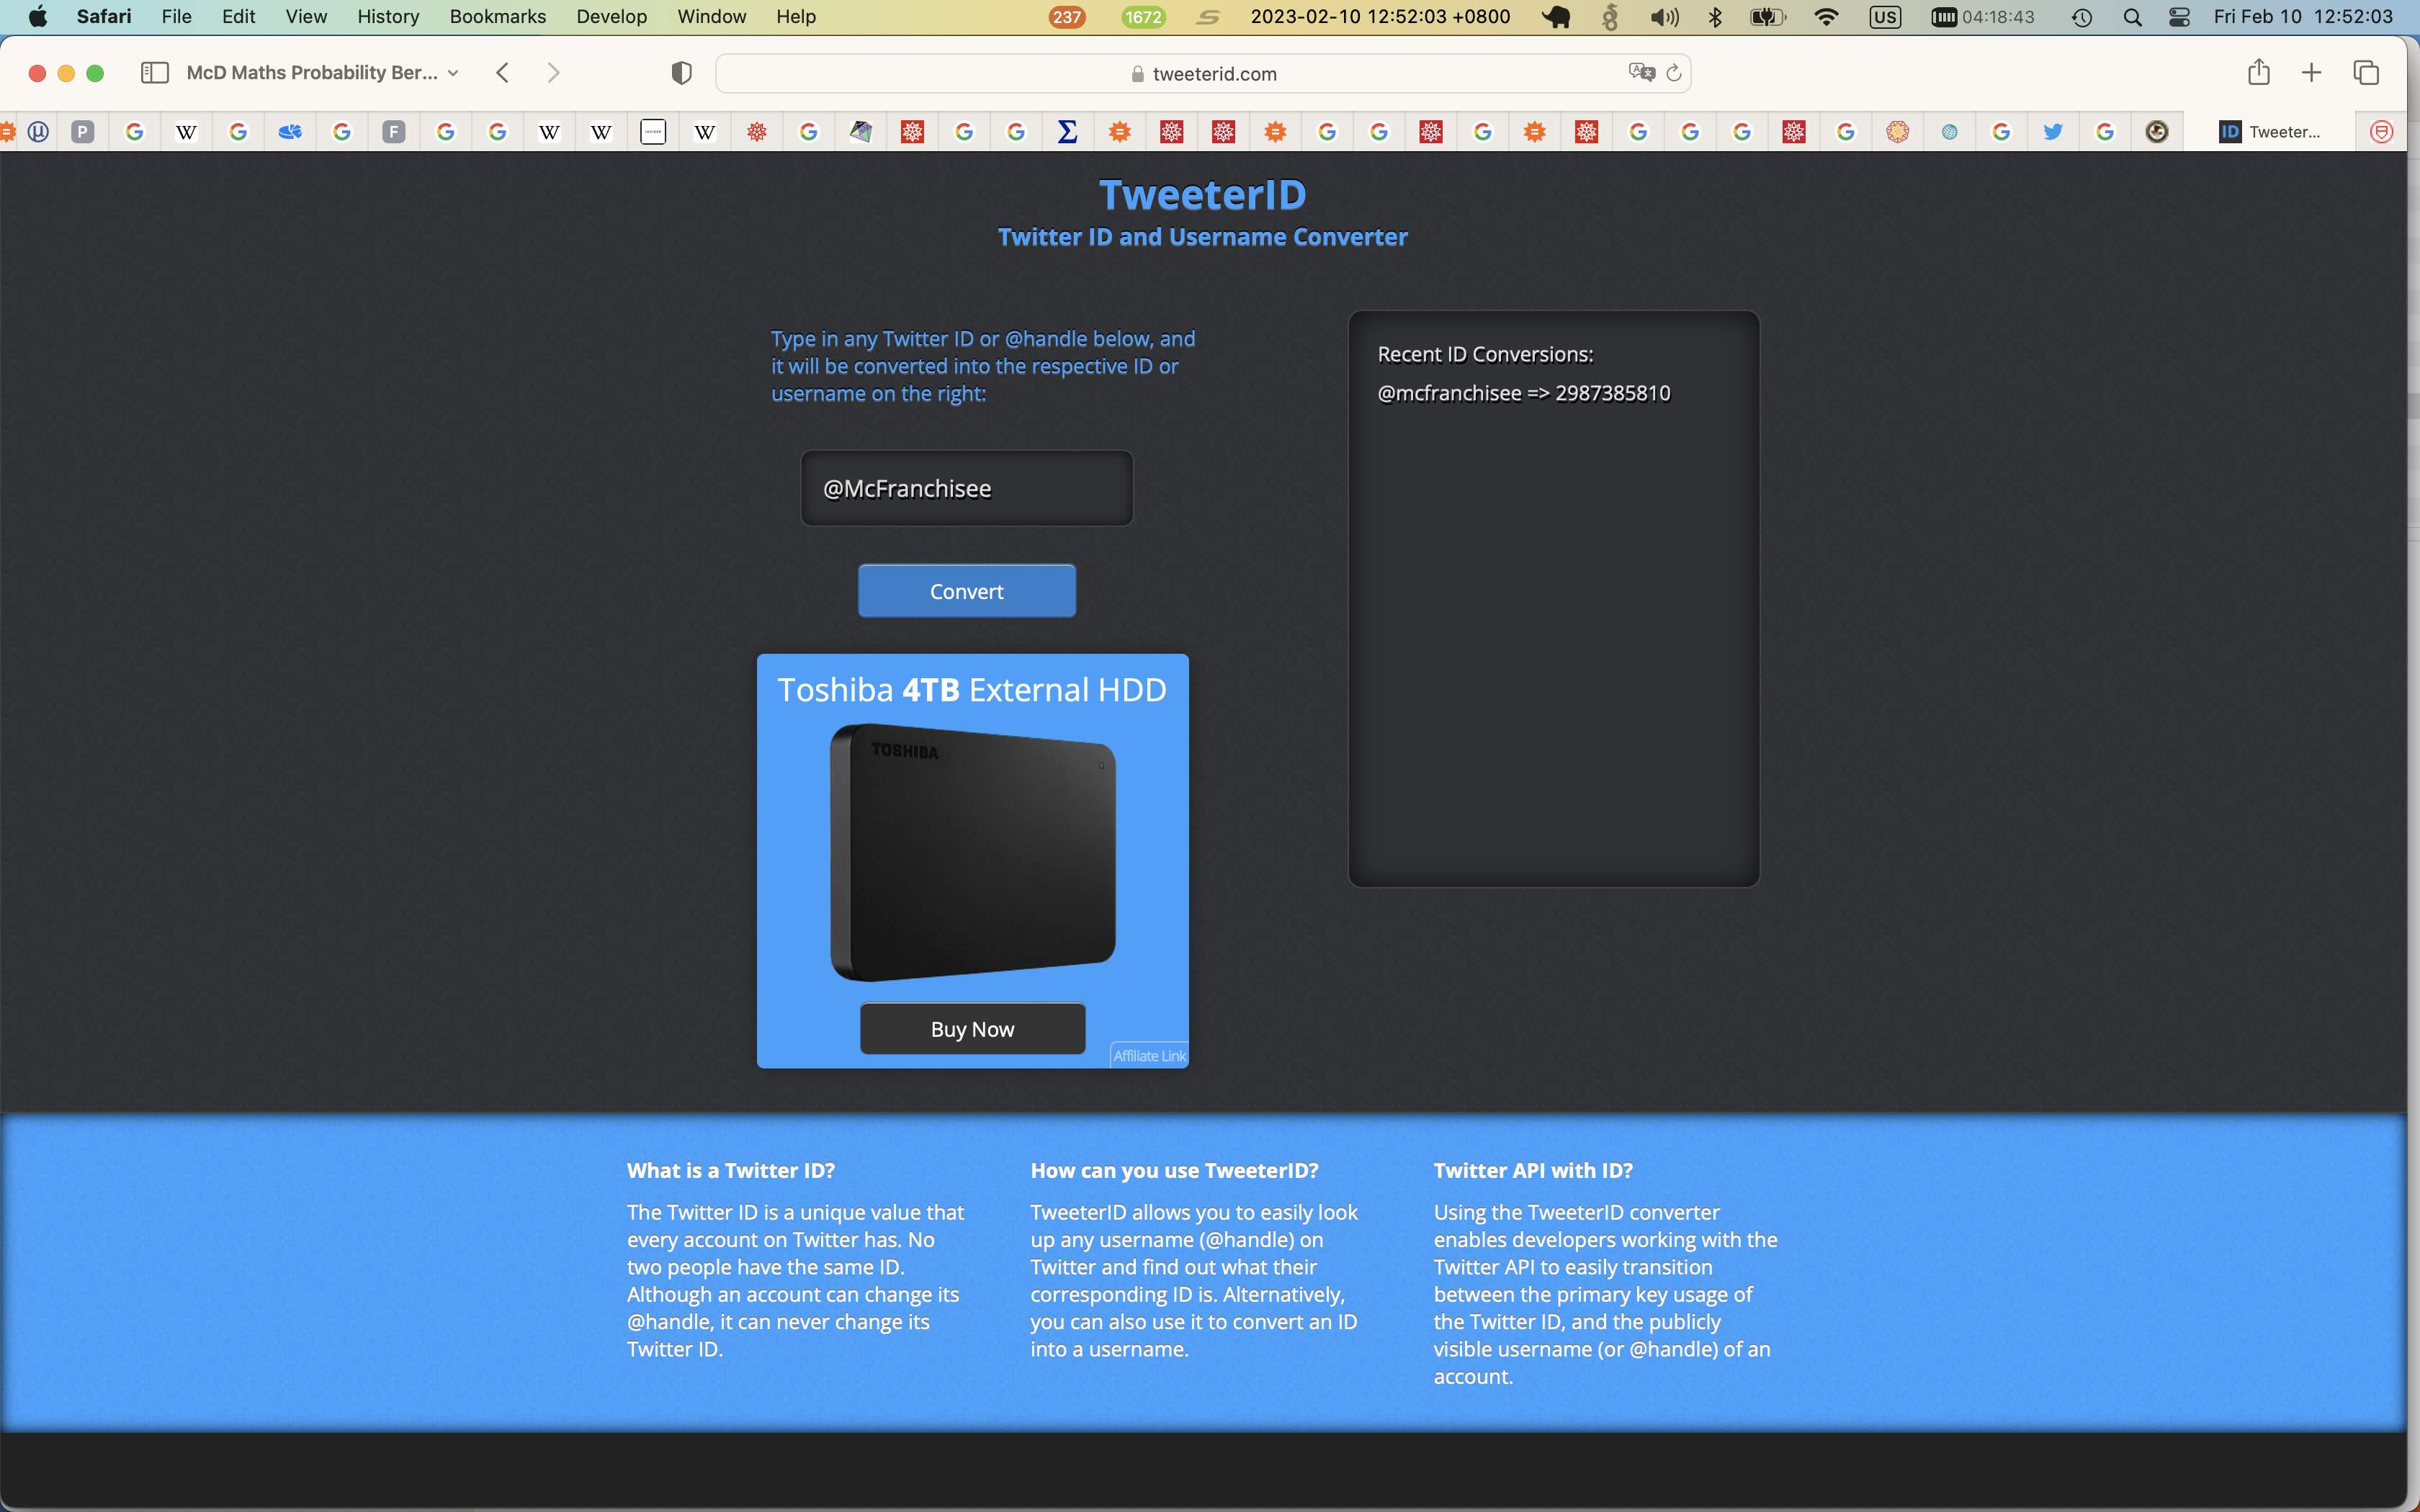Open the Twitter bird bookmark favicon
Image resolution: width=2420 pixels, height=1512 pixels.
2053,132
